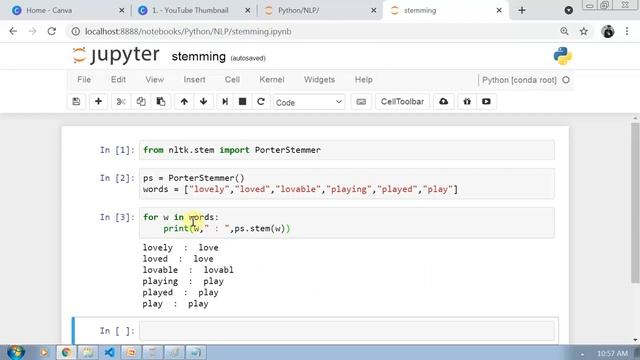Open browser zoom magnifier icon
640x360 pixels.
564,31
